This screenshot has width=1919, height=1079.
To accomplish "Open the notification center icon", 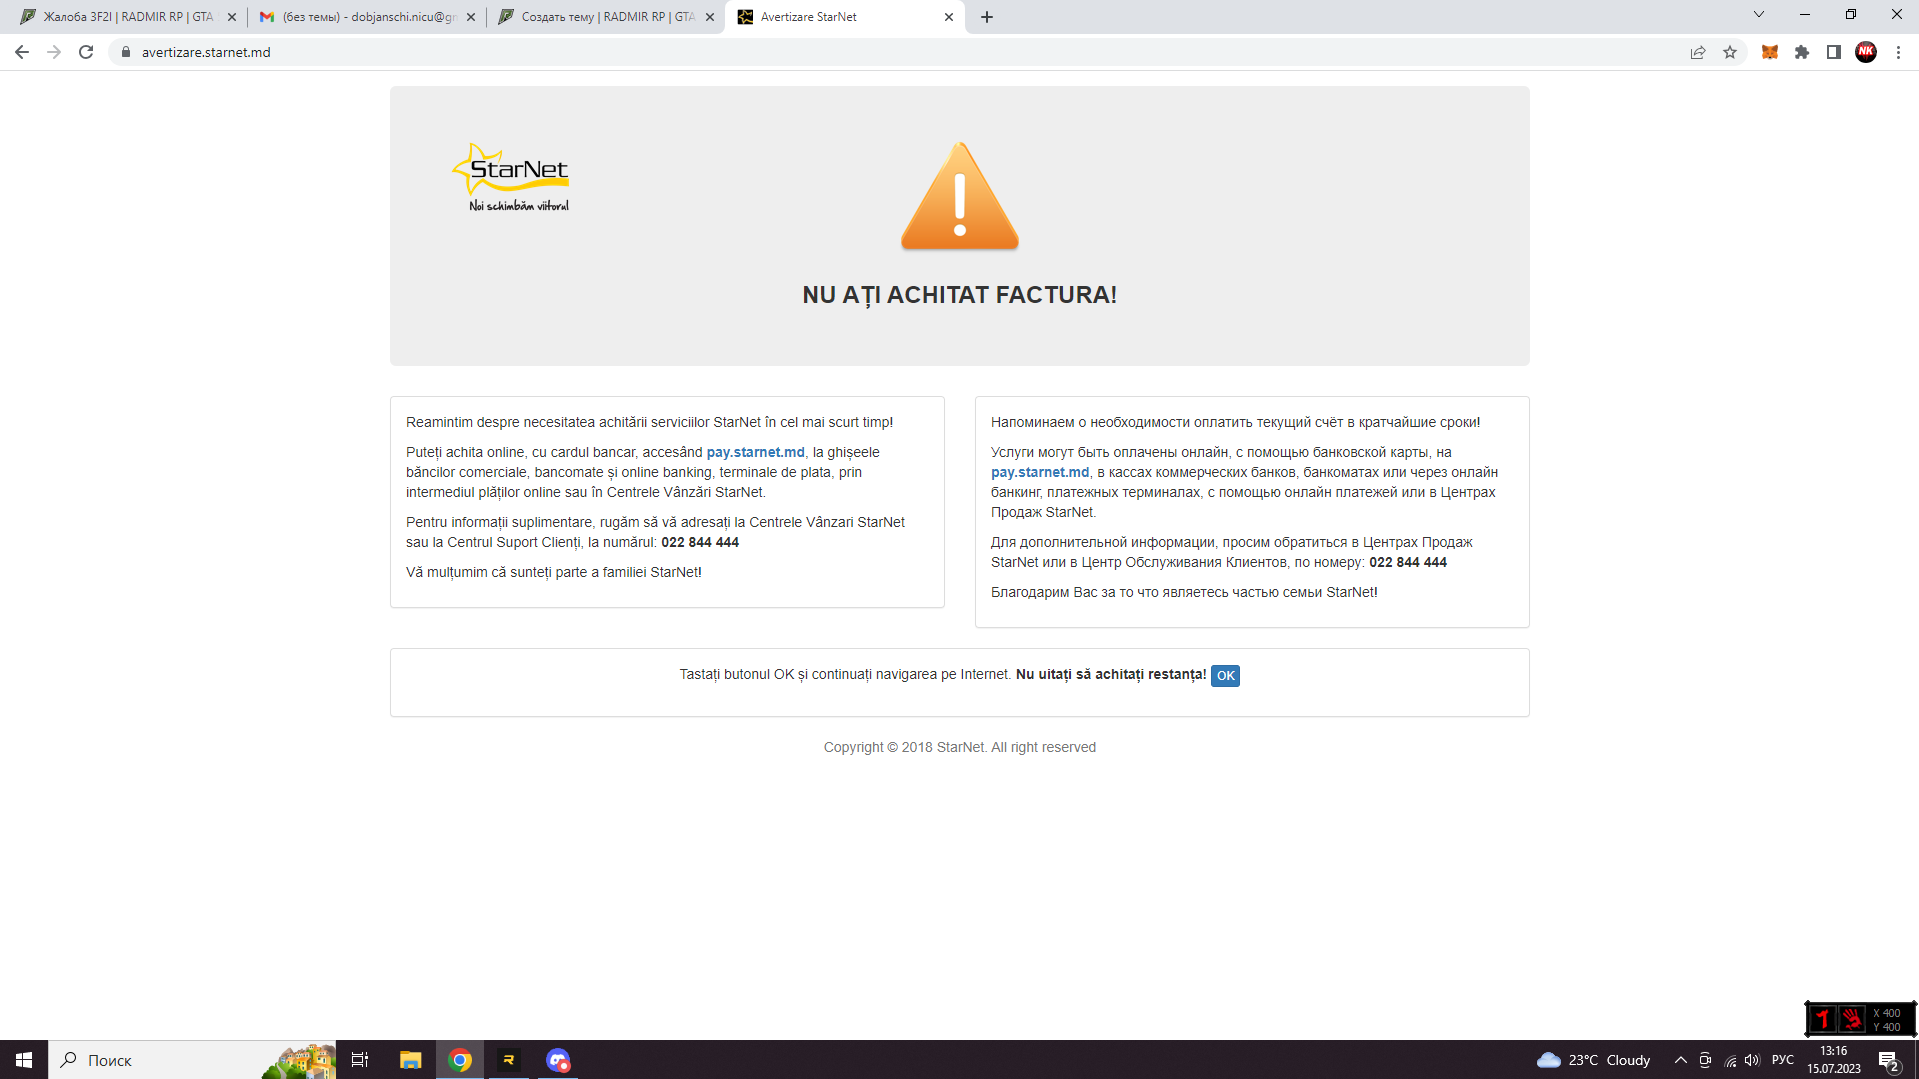I will coord(1889,1060).
